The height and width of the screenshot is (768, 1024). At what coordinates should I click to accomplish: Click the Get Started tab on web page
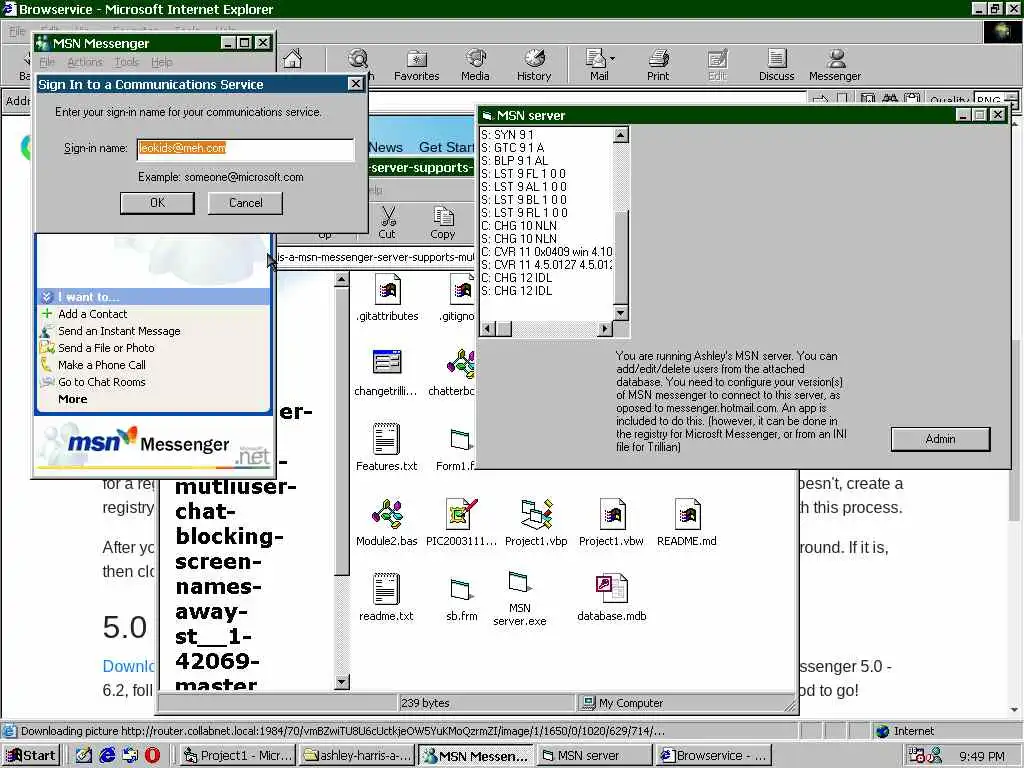pyautogui.click(x=446, y=148)
